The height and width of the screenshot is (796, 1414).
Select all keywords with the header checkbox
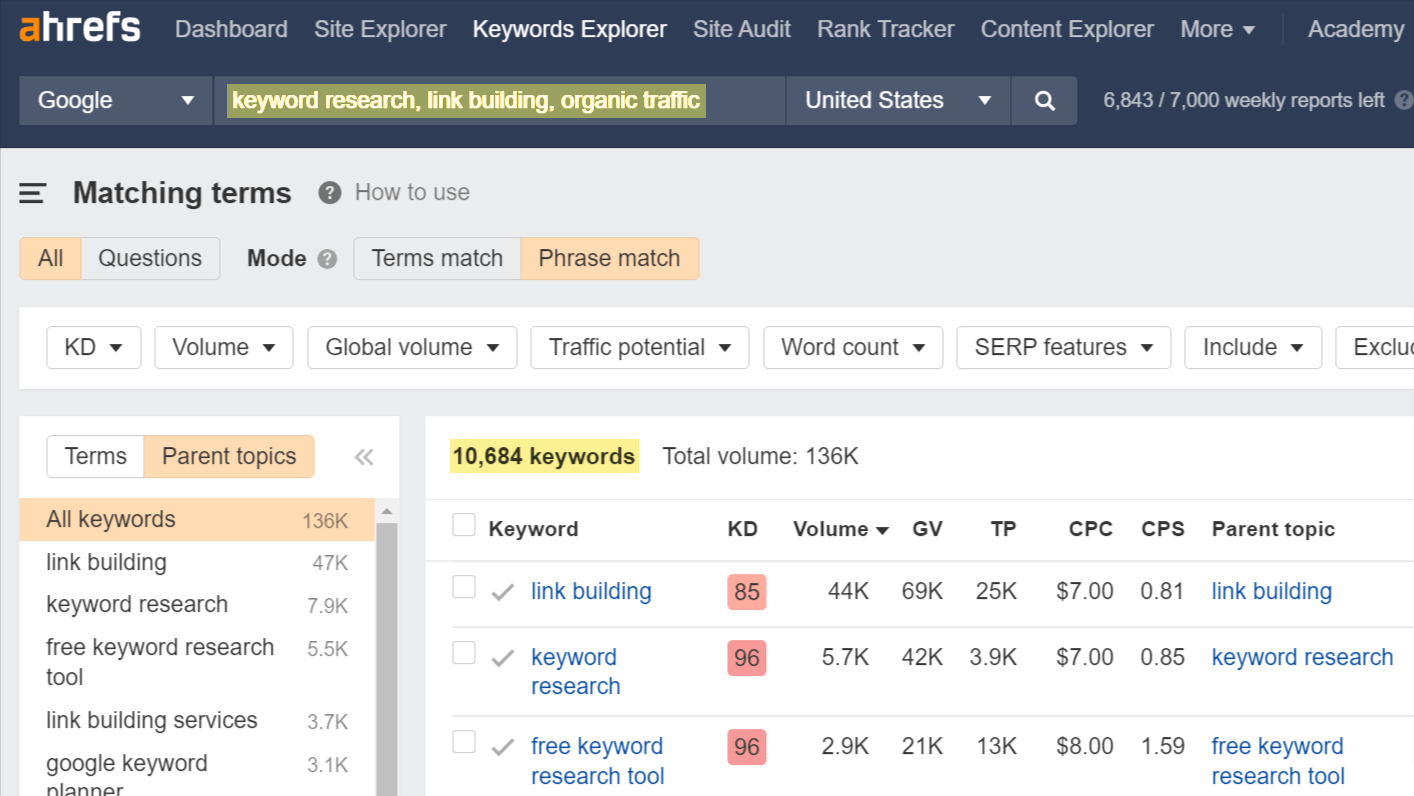pyautogui.click(x=463, y=524)
